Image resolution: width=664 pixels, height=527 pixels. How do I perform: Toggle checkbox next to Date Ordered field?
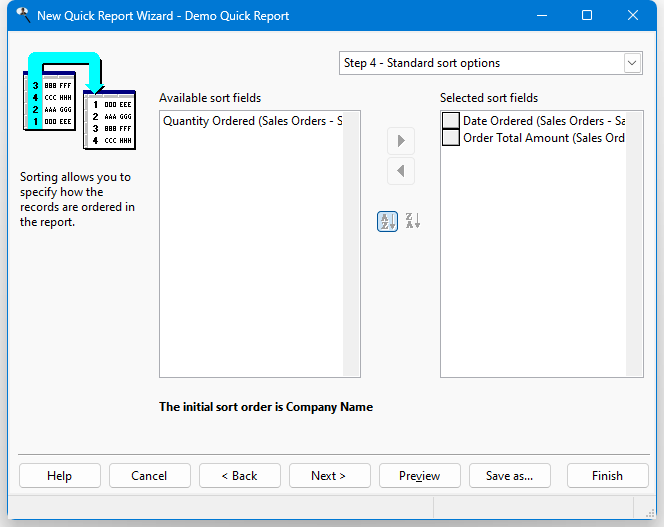pos(451,121)
